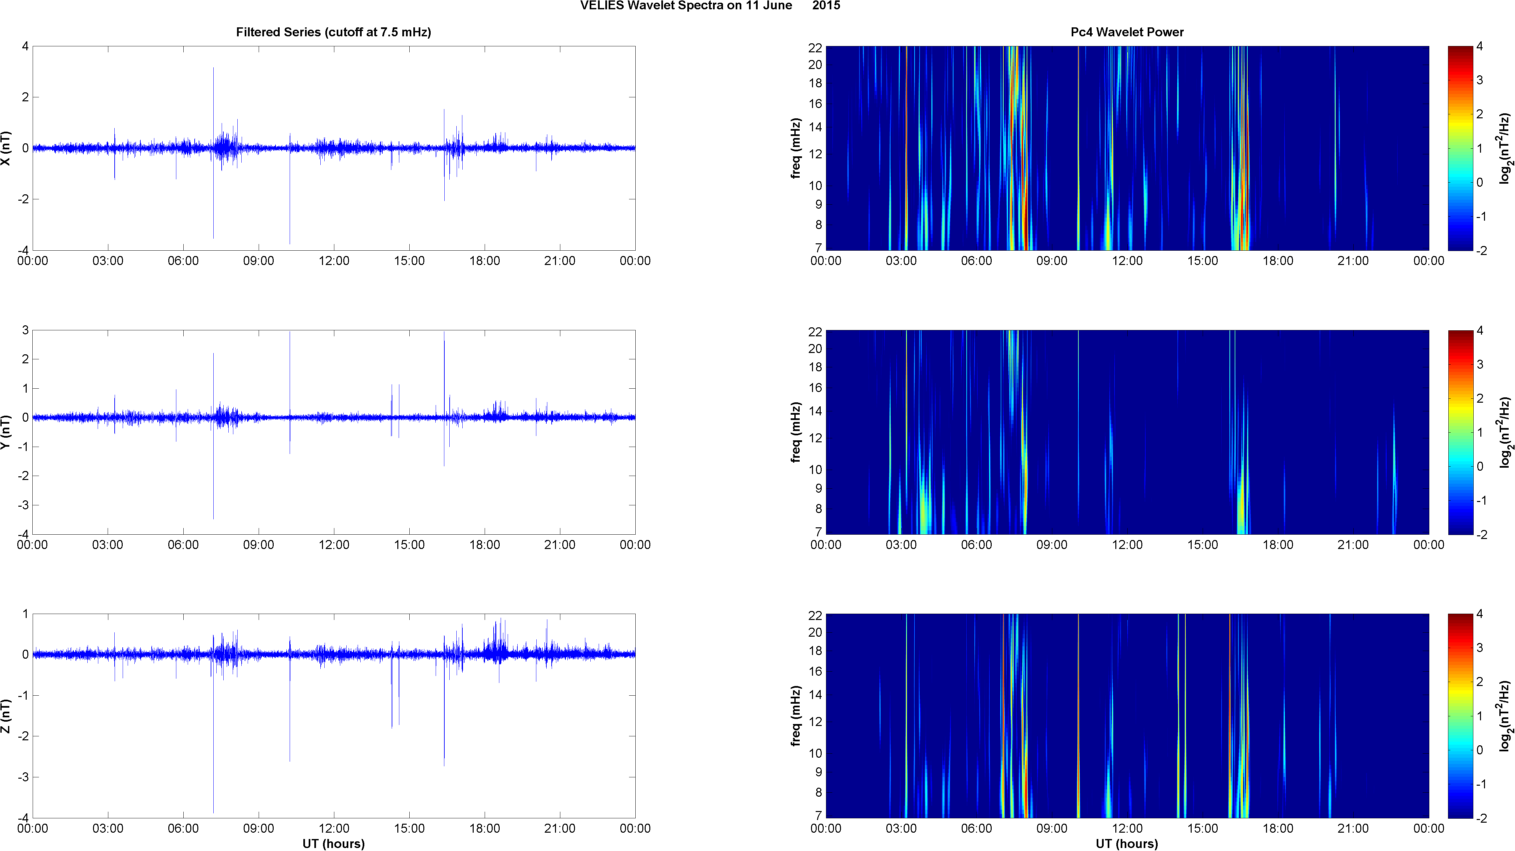Click the 21:00 tick under bottom spectrogram
The width and height of the screenshot is (1515, 851).
coord(1353,828)
